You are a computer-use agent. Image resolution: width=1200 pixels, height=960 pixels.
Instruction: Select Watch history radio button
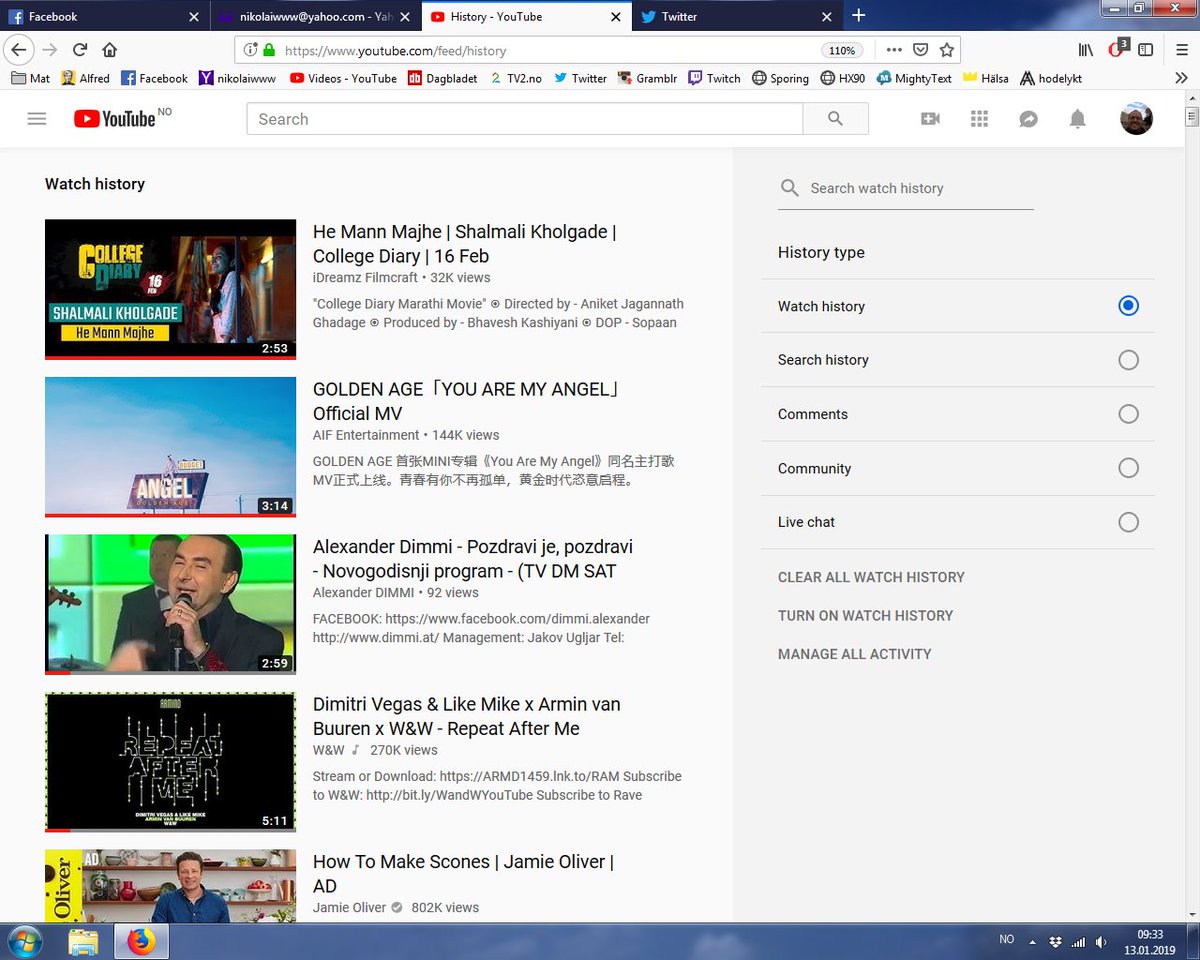(1128, 306)
